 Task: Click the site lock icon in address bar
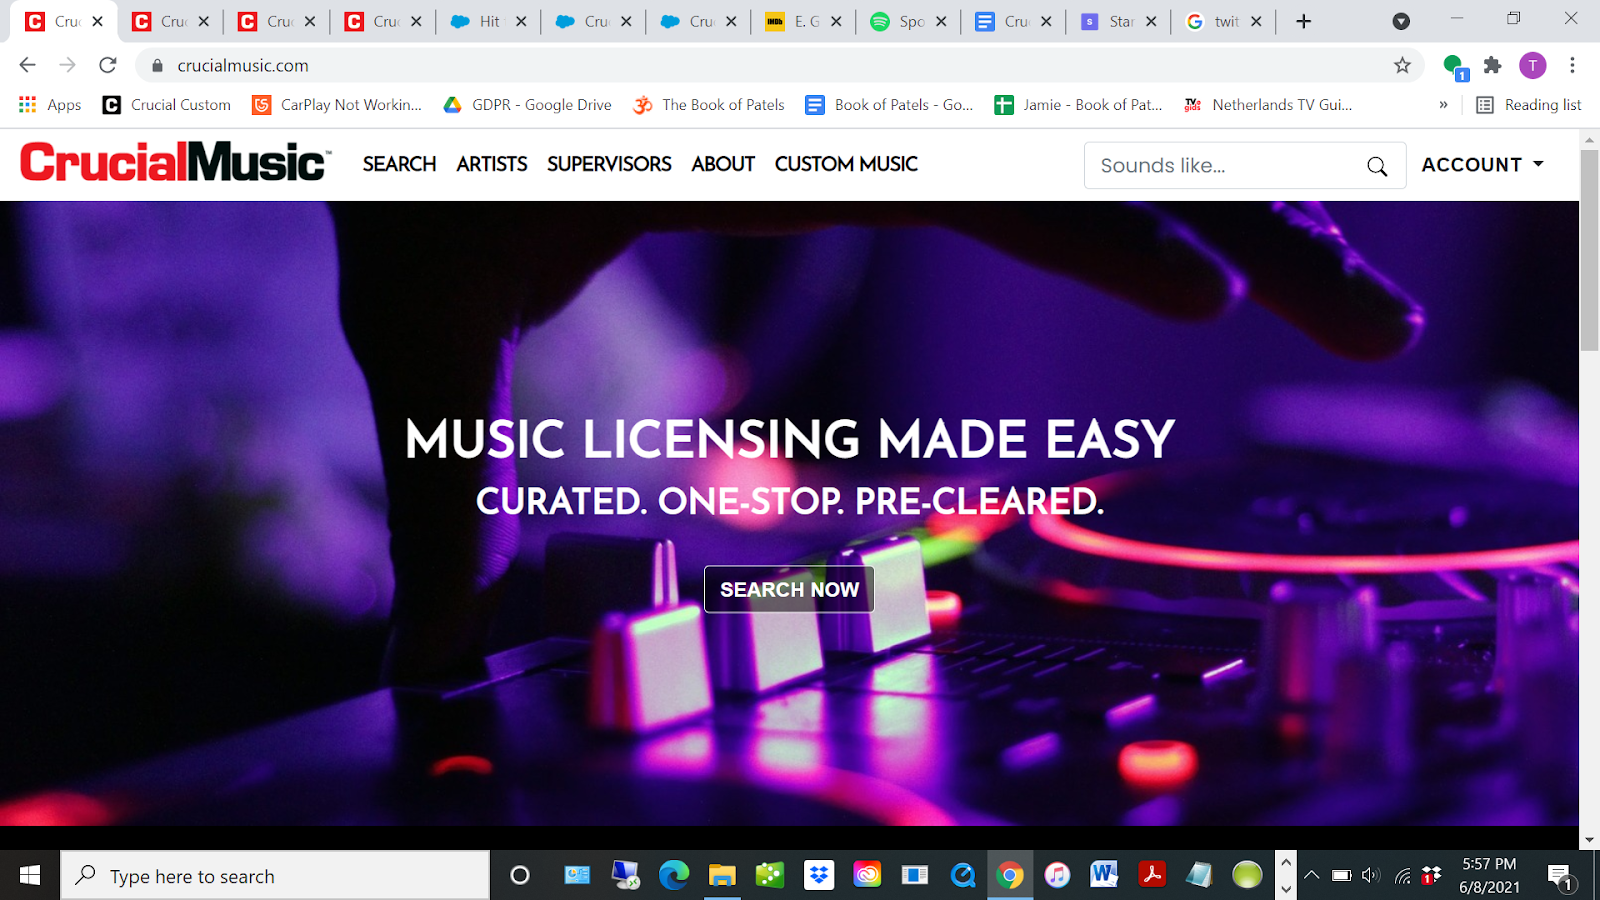(x=157, y=65)
